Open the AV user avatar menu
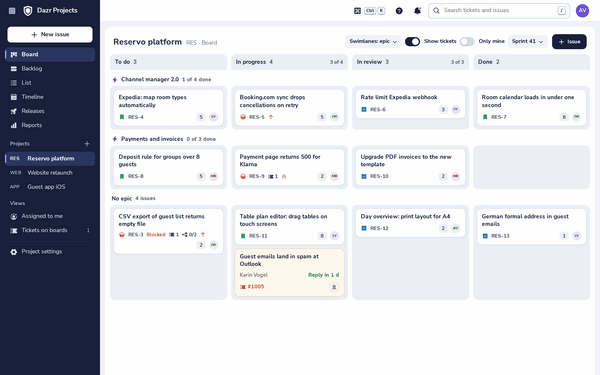The image size is (600, 375). coord(582,11)
